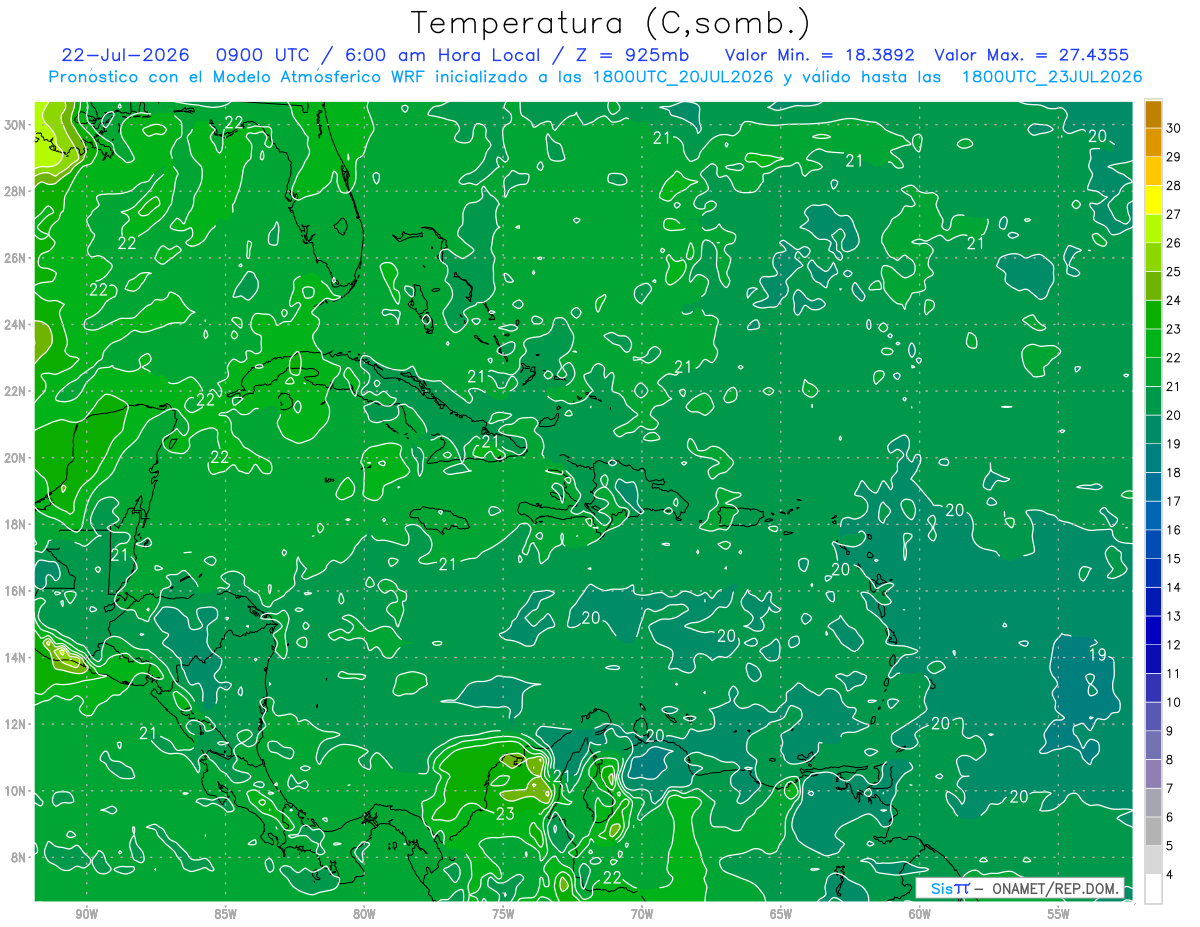Pick the teal swatch between 18 and 19
Screen dimensions: 1200x927
[1153, 458]
